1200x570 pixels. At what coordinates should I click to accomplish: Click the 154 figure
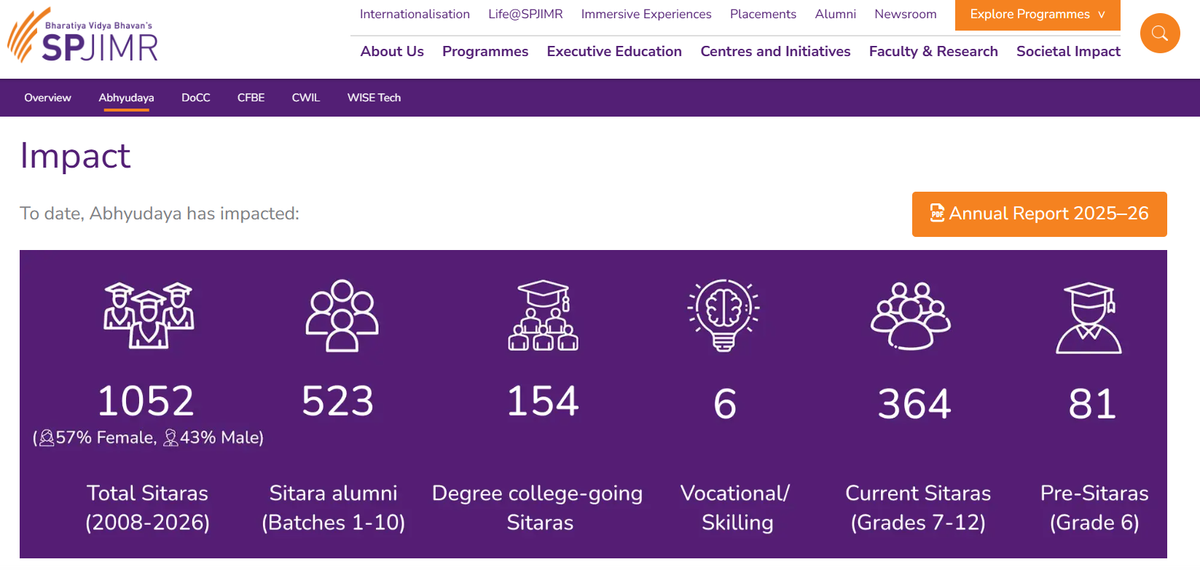click(543, 401)
